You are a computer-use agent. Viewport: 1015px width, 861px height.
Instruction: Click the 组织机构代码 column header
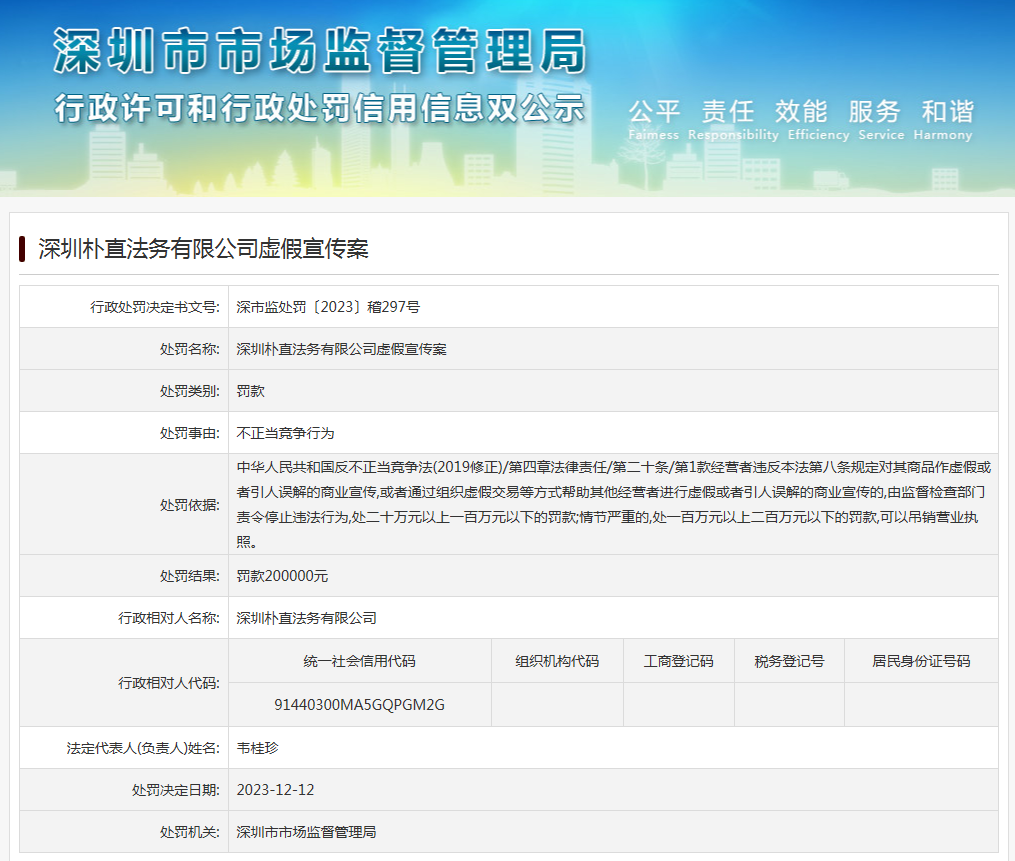coord(557,661)
